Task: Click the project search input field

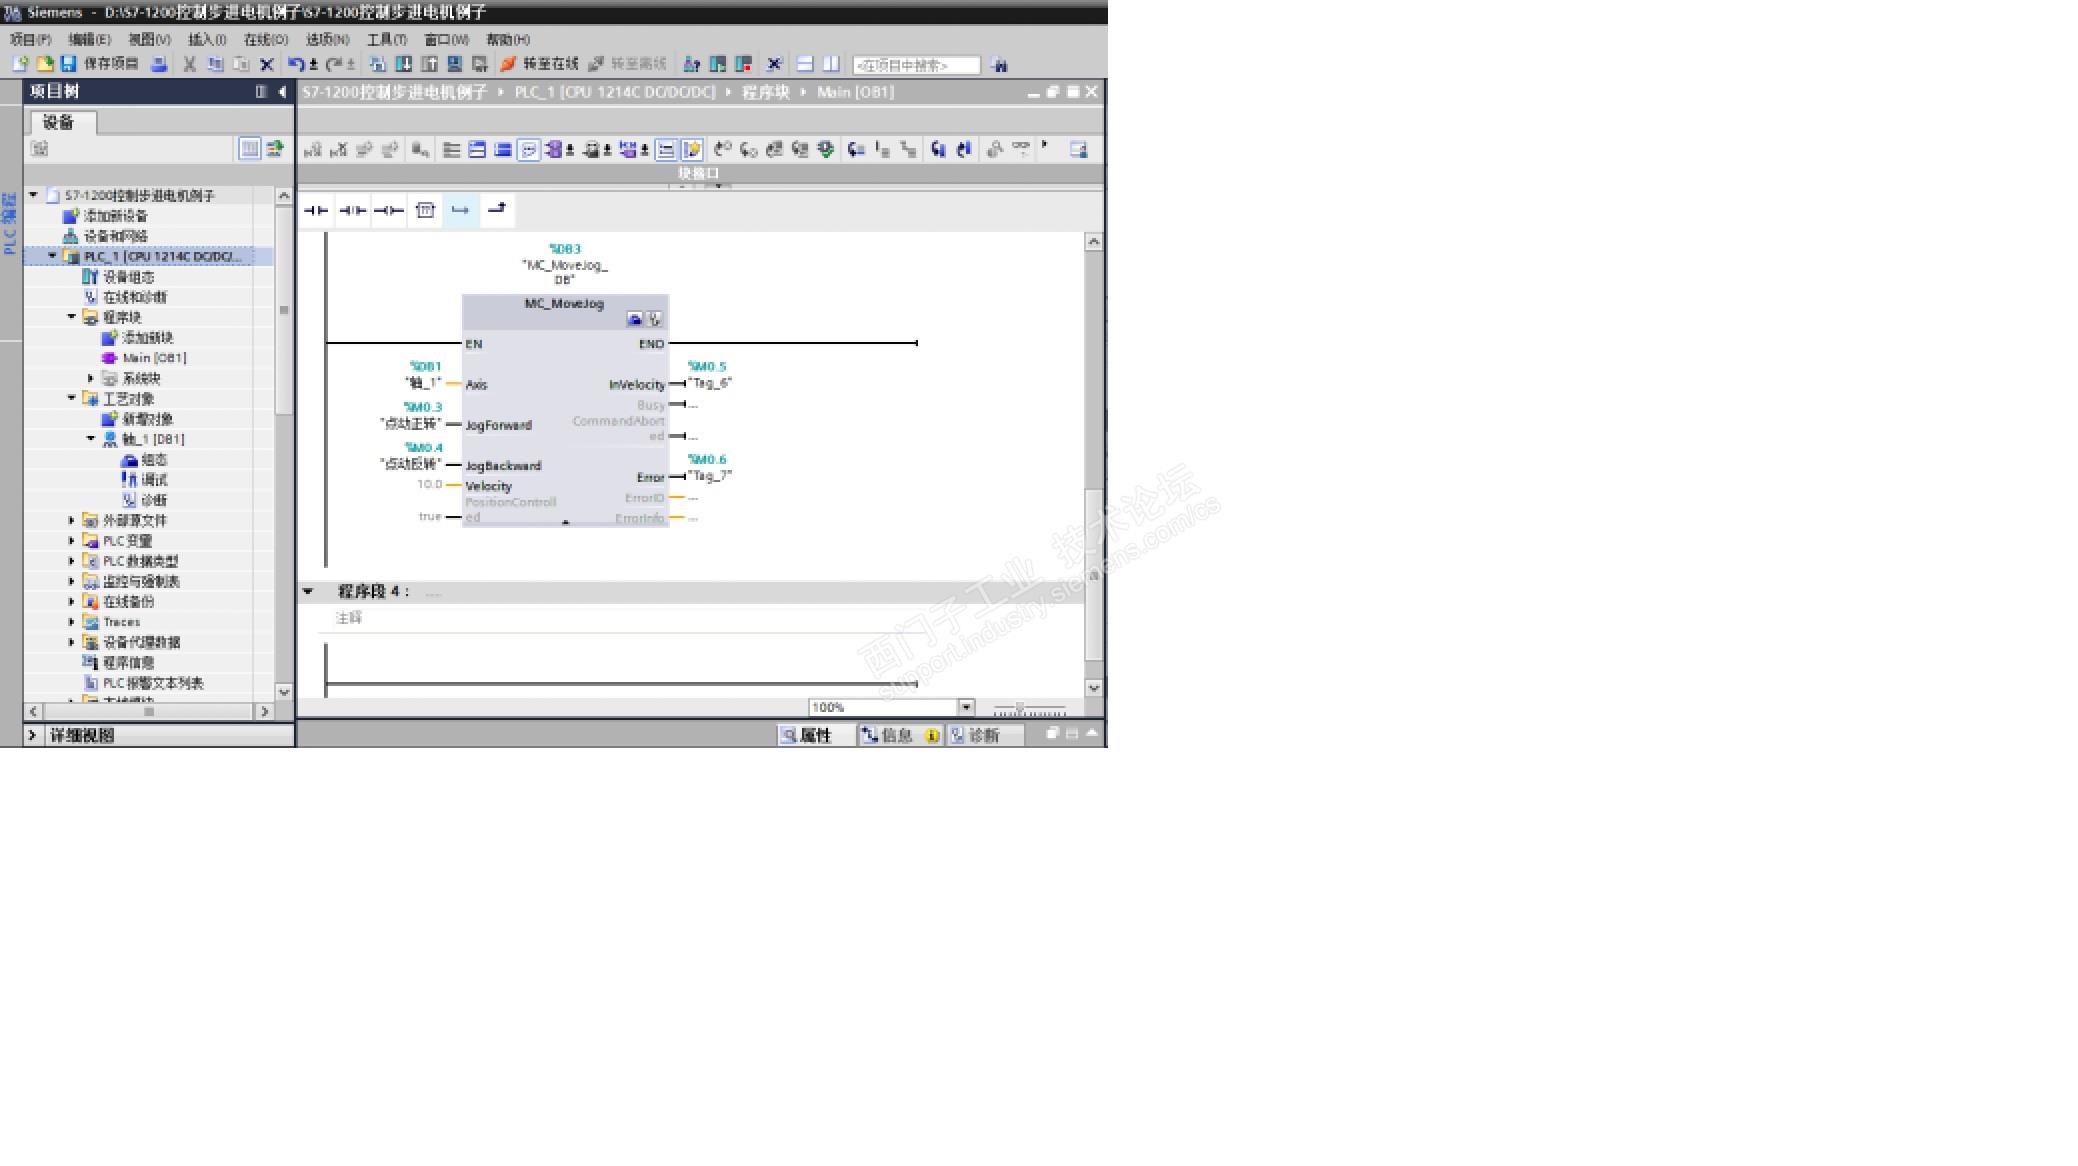Action: pos(915,65)
